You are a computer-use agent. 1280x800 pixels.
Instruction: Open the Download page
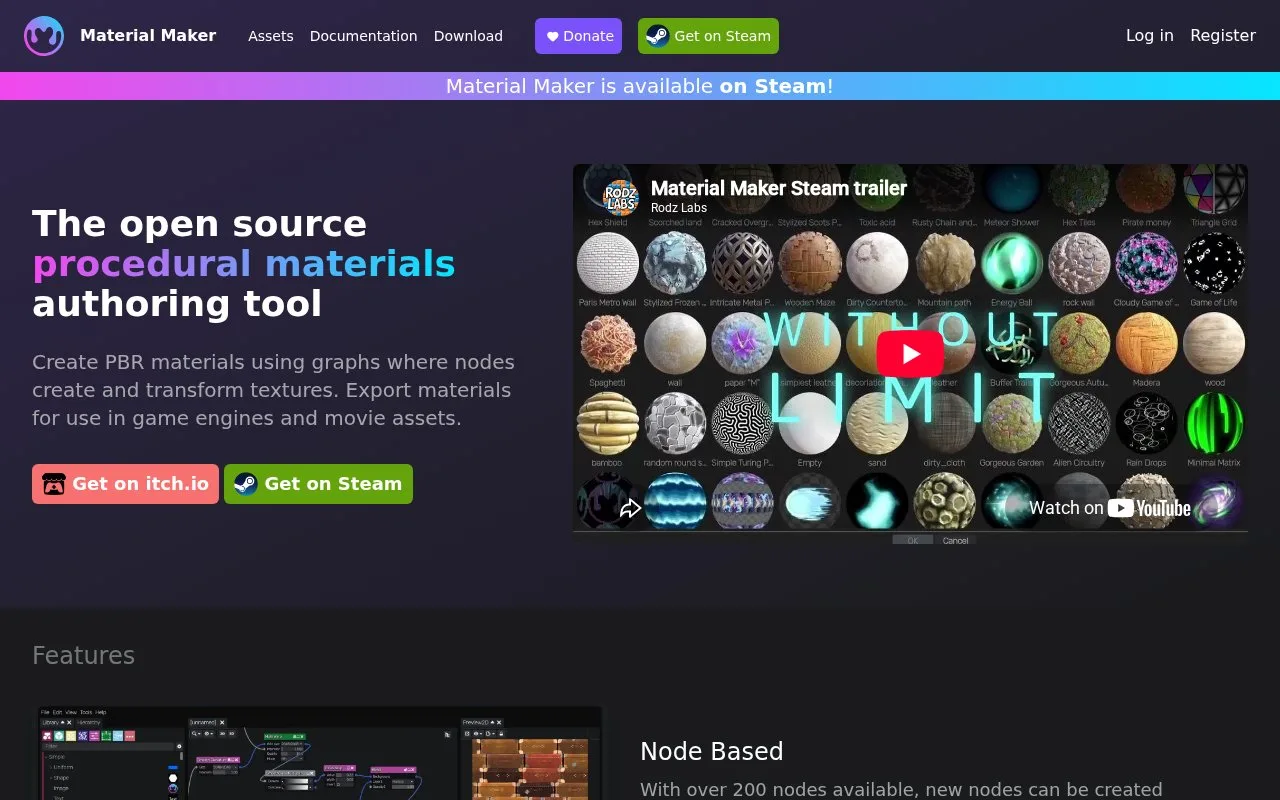click(468, 36)
